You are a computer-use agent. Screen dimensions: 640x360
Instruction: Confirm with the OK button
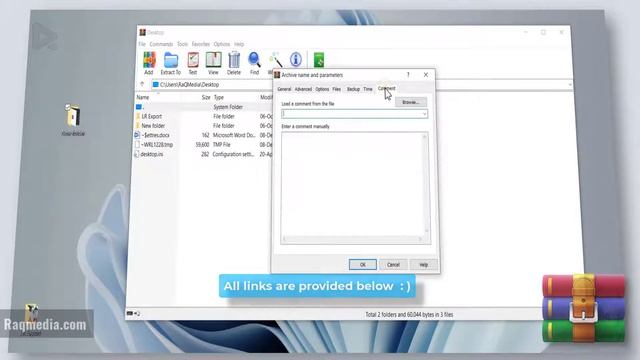363,264
